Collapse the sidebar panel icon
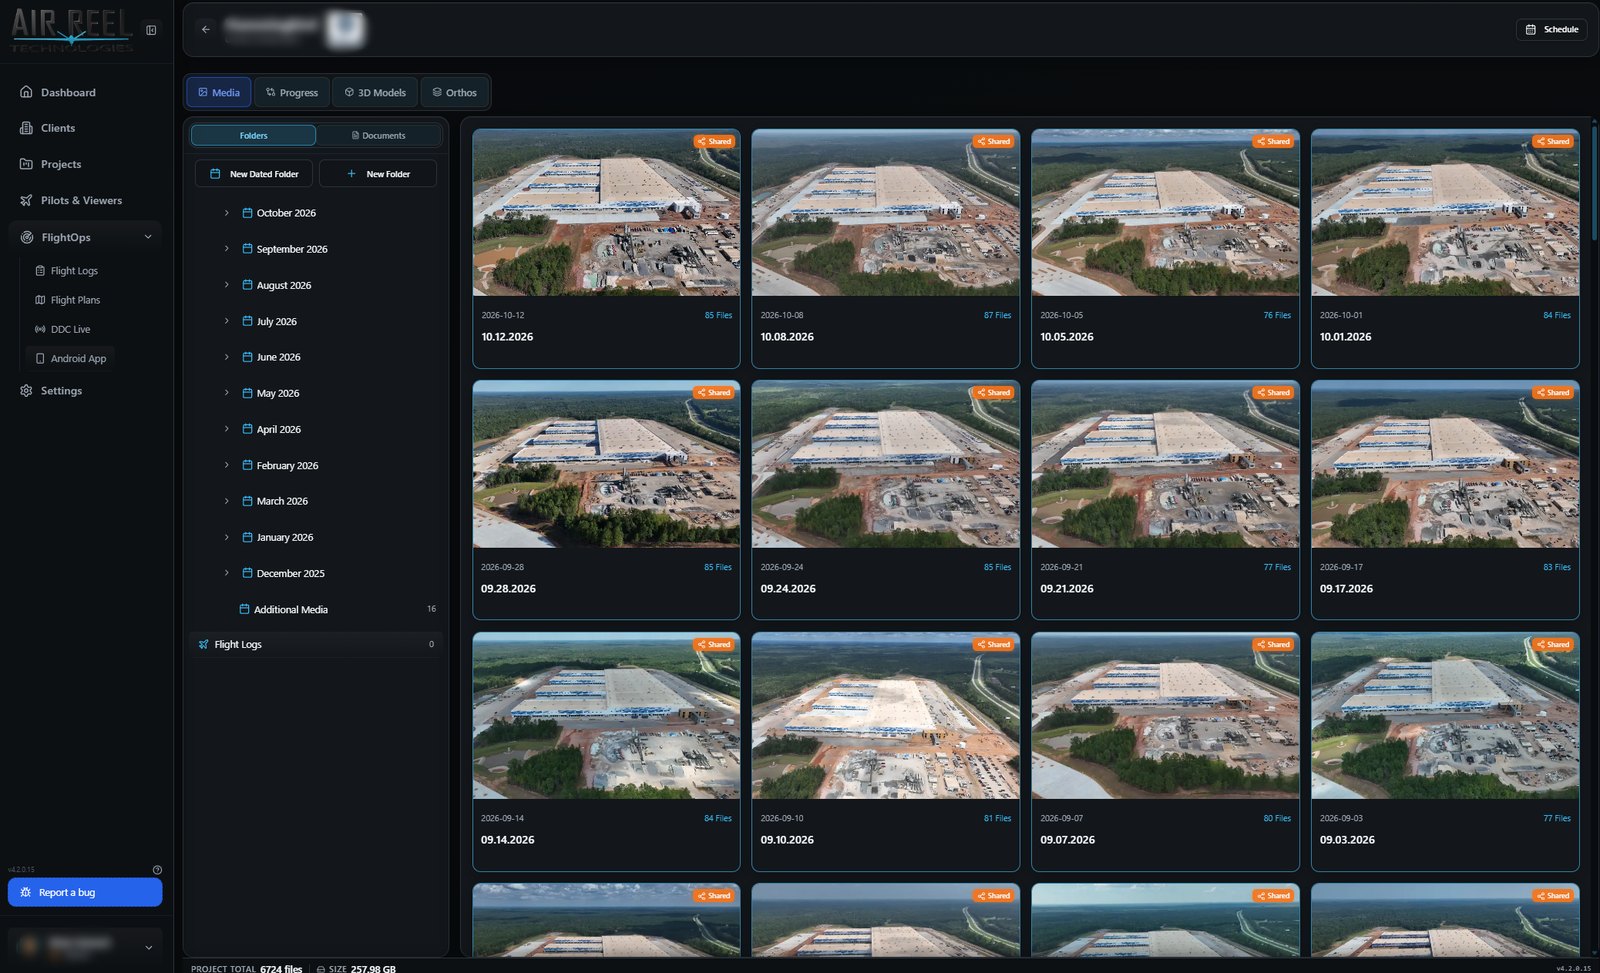This screenshot has height=973, width=1600. point(151,30)
